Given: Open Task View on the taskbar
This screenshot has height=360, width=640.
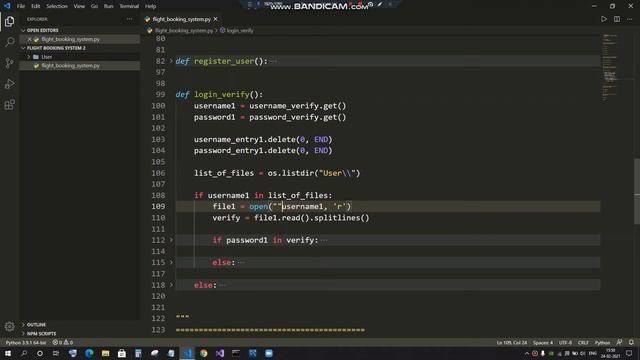Looking at the screenshot, I should click(56, 353).
